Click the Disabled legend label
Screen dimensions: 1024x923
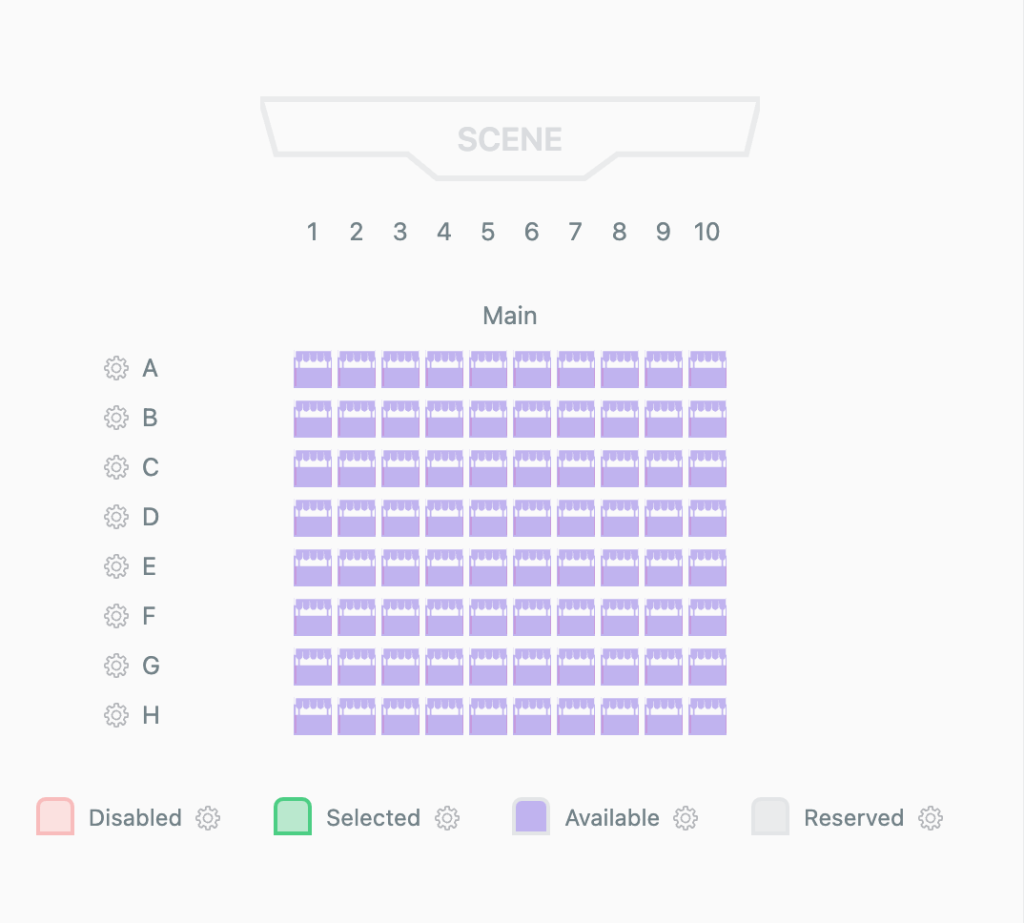(135, 818)
